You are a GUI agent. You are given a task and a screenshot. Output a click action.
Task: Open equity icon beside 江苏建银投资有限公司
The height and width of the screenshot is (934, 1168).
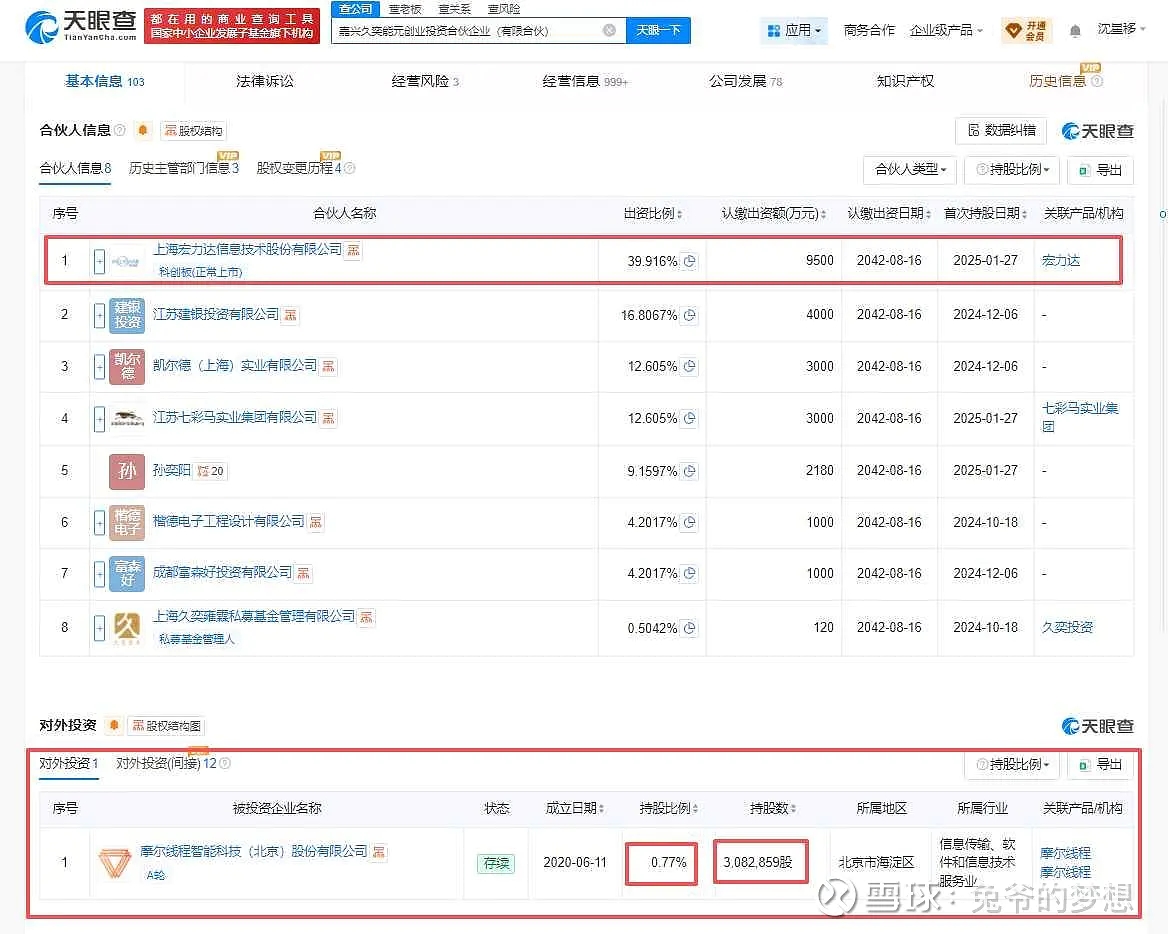tap(291, 316)
